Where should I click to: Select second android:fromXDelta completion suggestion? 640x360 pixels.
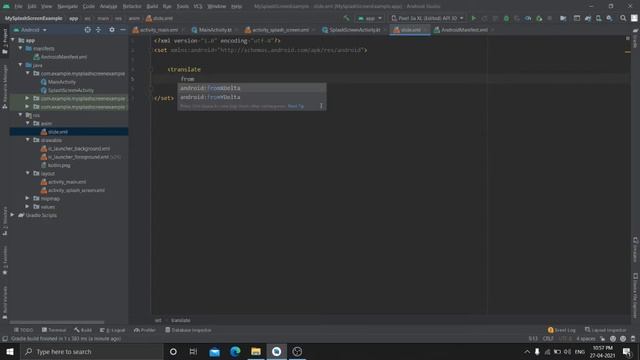point(251,97)
